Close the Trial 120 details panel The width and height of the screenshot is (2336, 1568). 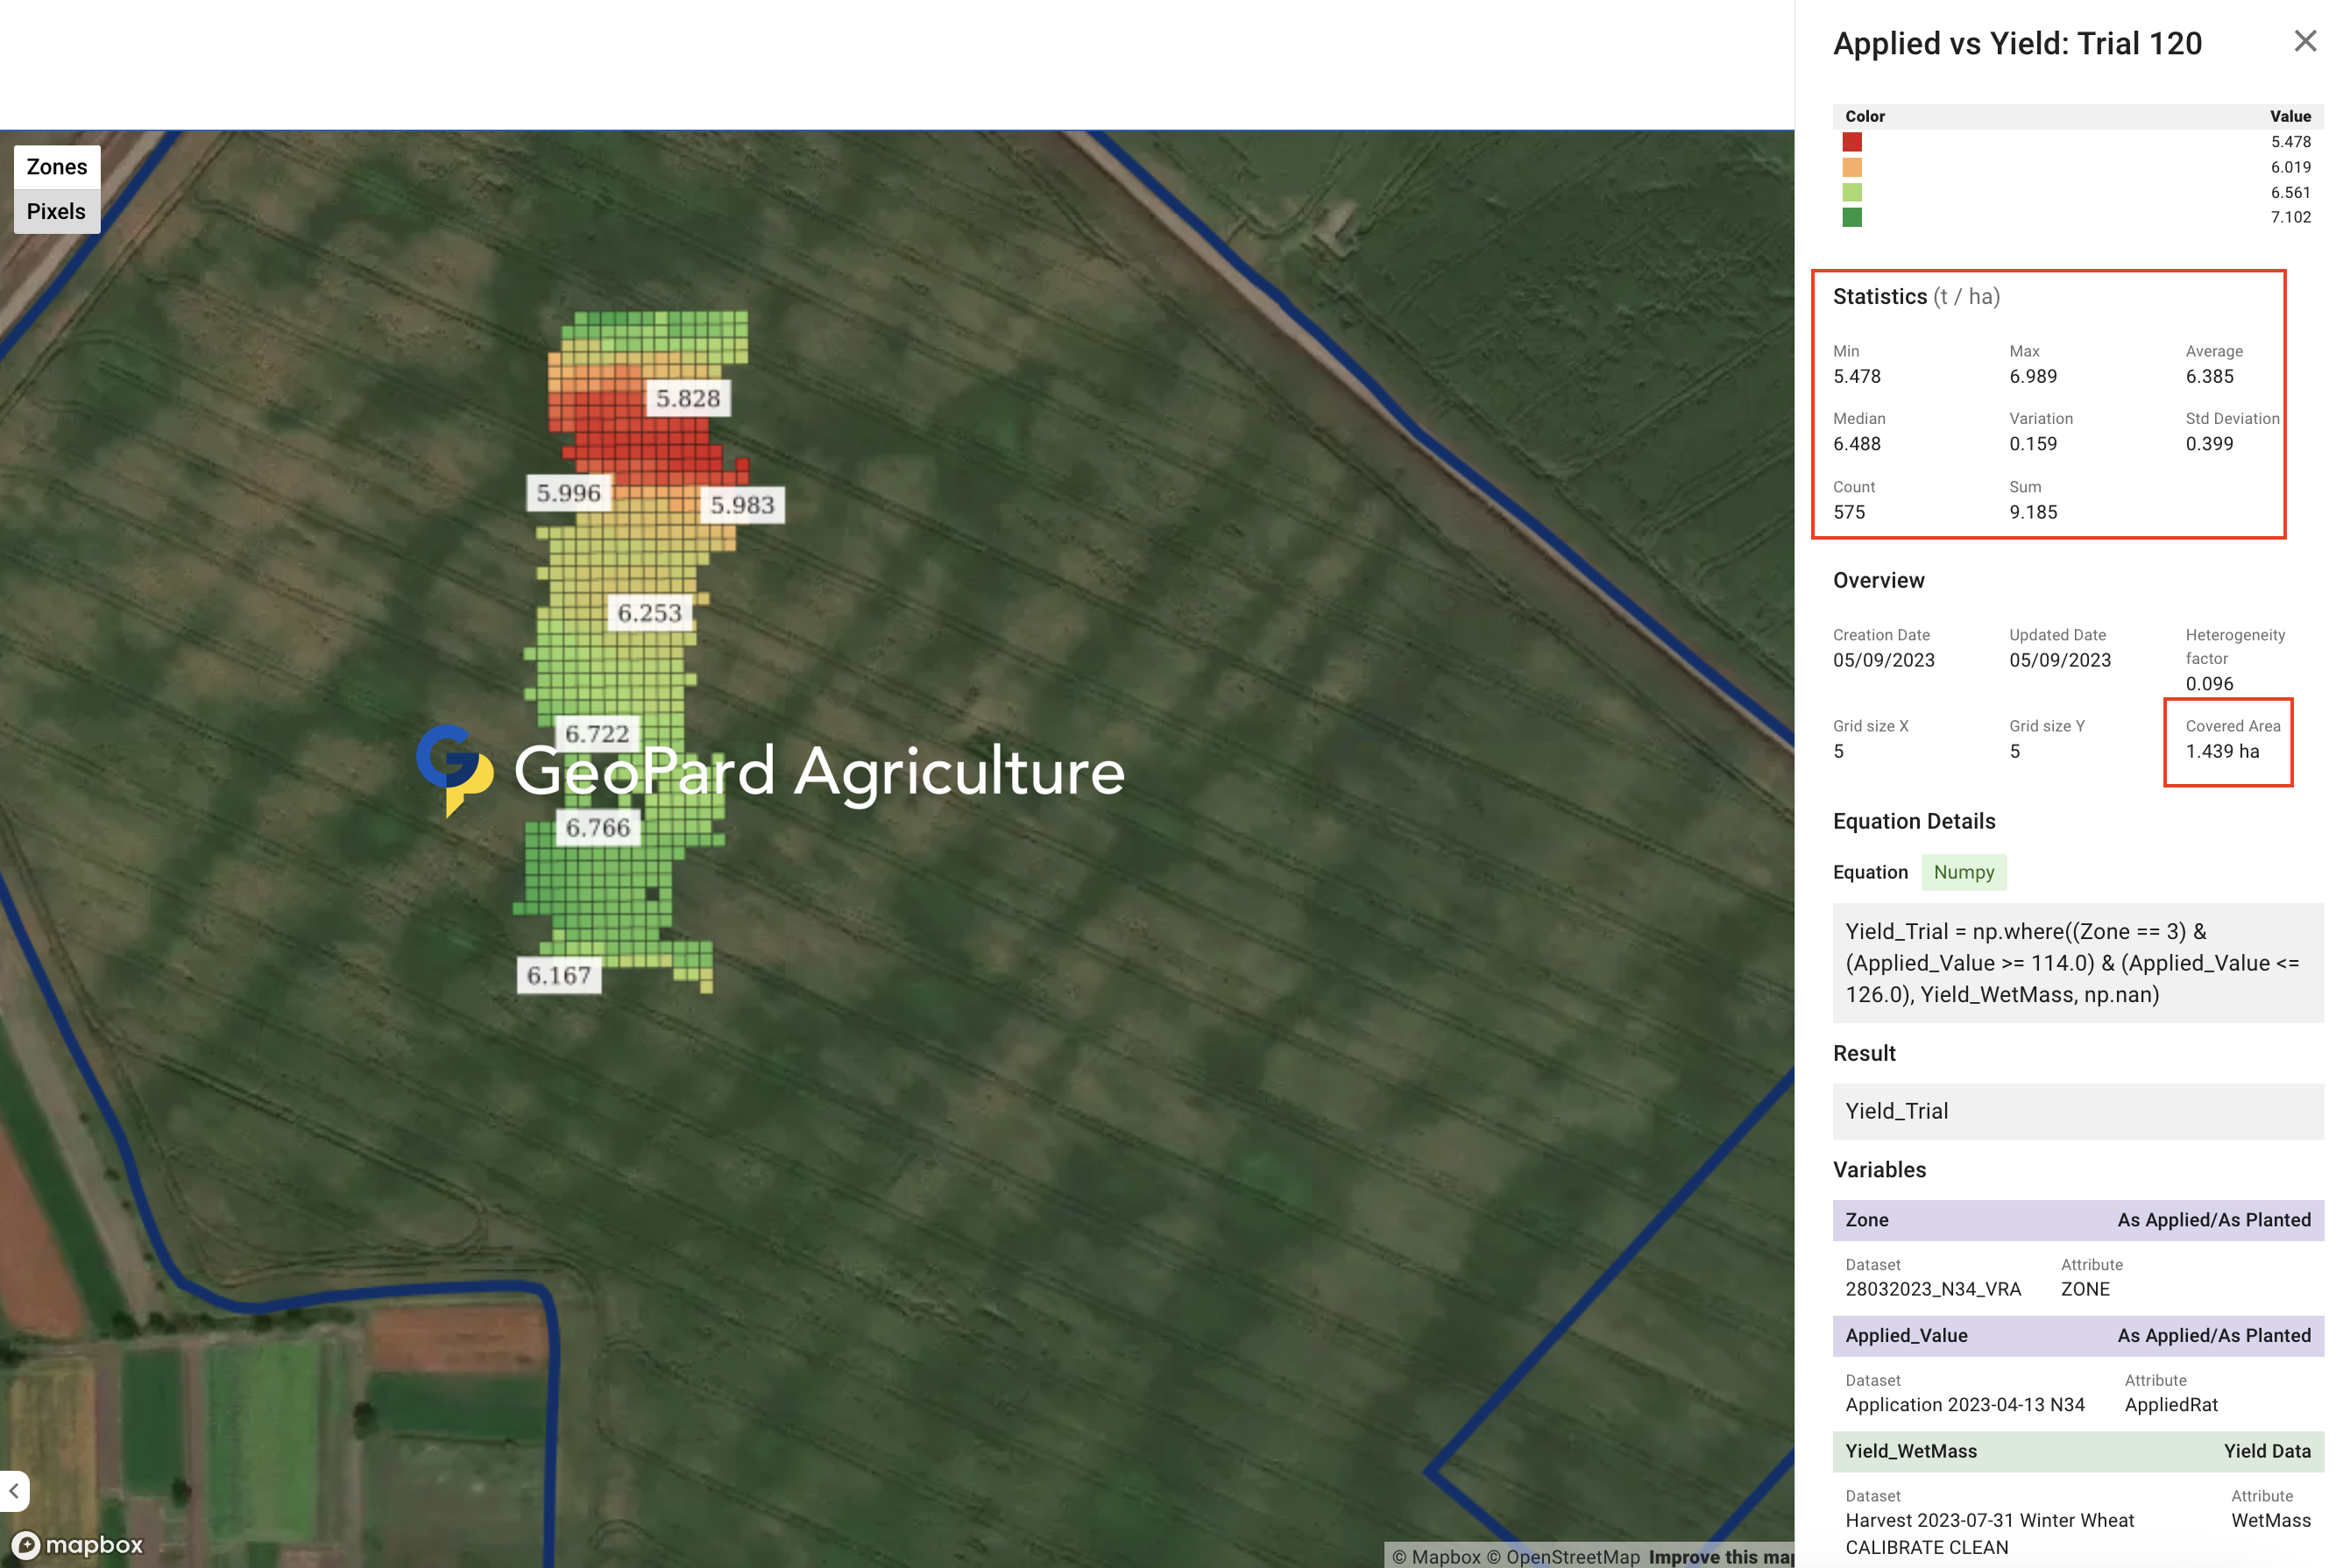click(x=2304, y=41)
